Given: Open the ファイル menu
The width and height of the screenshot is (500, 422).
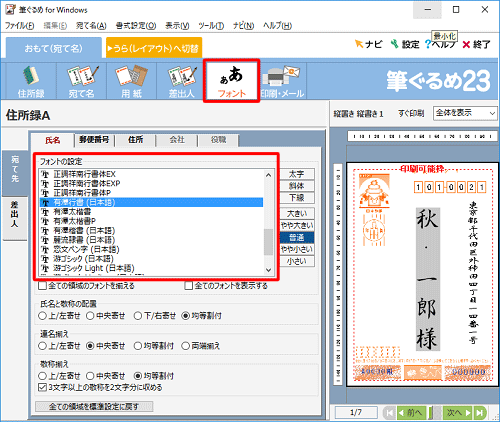Looking at the screenshot, I should [x=20, y=26].
